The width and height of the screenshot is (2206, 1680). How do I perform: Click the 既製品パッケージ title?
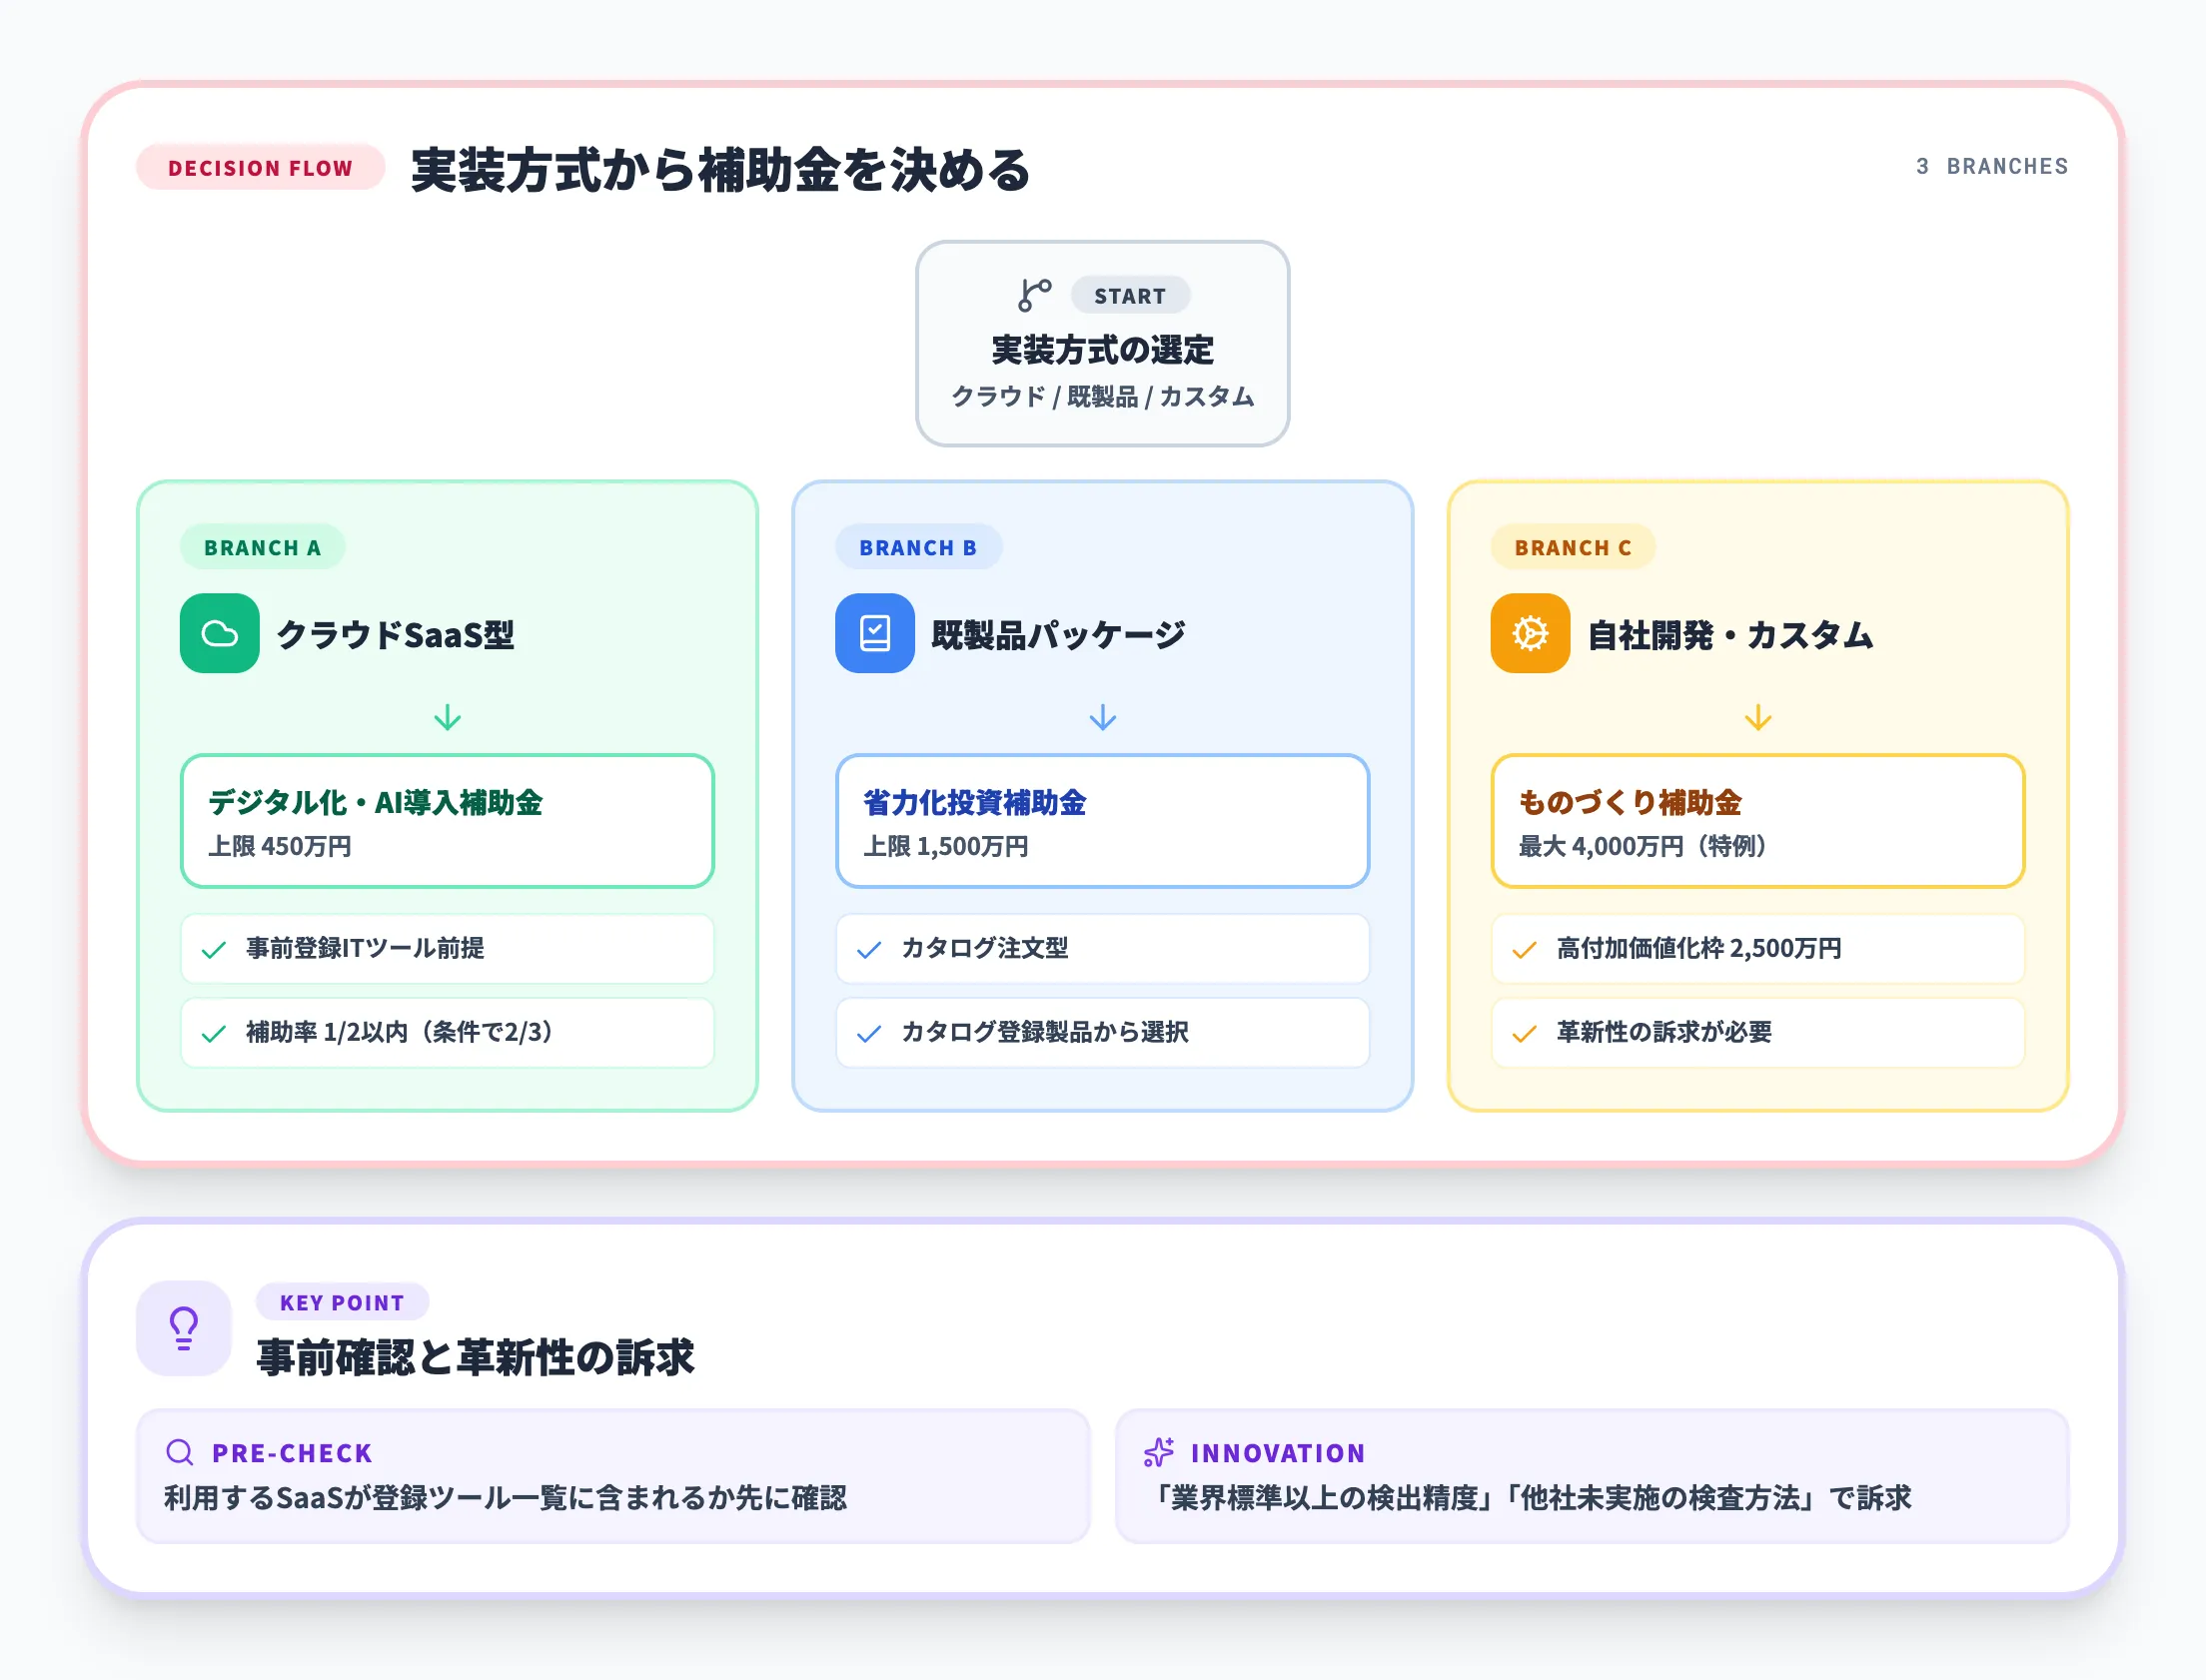(1058, 634)
